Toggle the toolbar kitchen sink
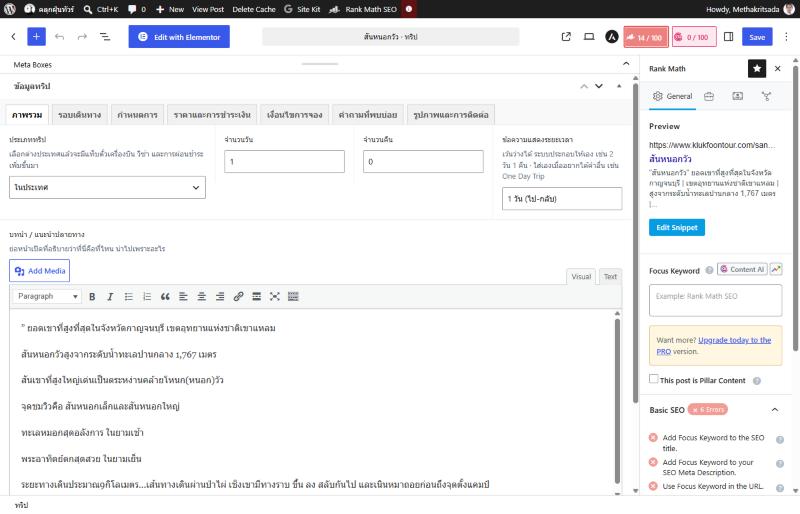The height and width of the screenshot is (514, 800). [293, 297]
